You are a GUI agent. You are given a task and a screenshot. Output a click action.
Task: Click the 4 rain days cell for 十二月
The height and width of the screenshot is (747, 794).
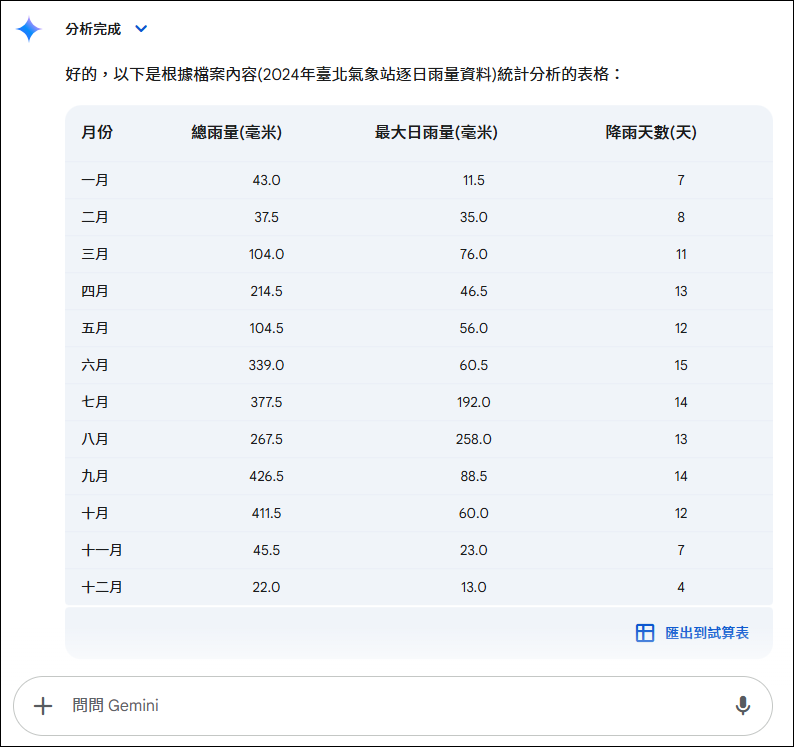coord(681,586)
